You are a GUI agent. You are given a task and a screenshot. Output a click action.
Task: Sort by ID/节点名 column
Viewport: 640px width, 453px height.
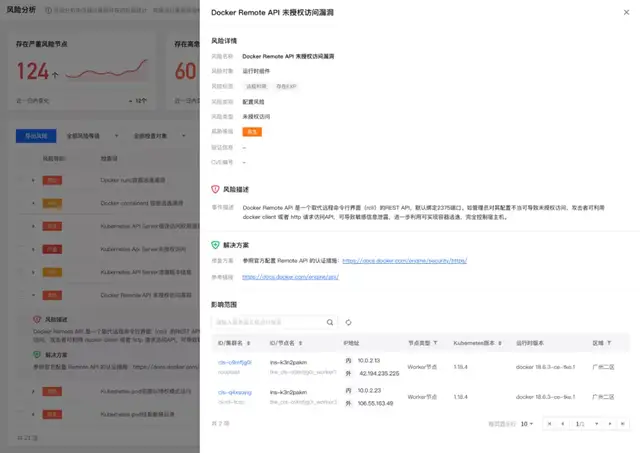(x=301, y=342)
